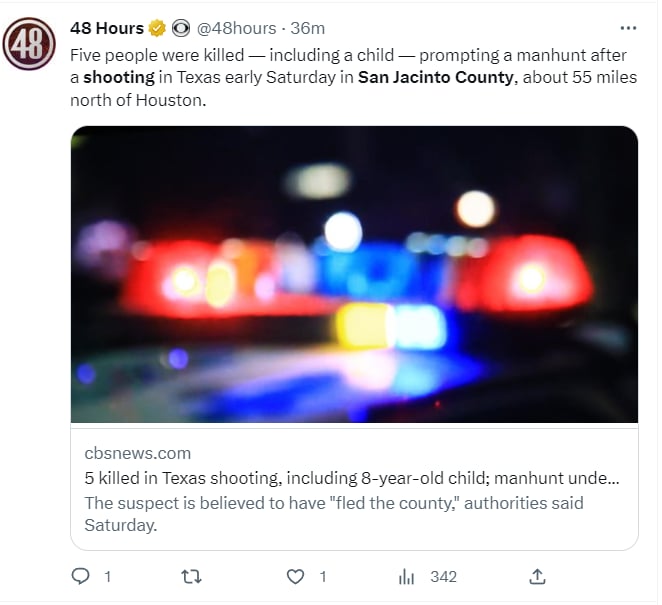Open the three-dot more options menu

(x=628, y=28)
